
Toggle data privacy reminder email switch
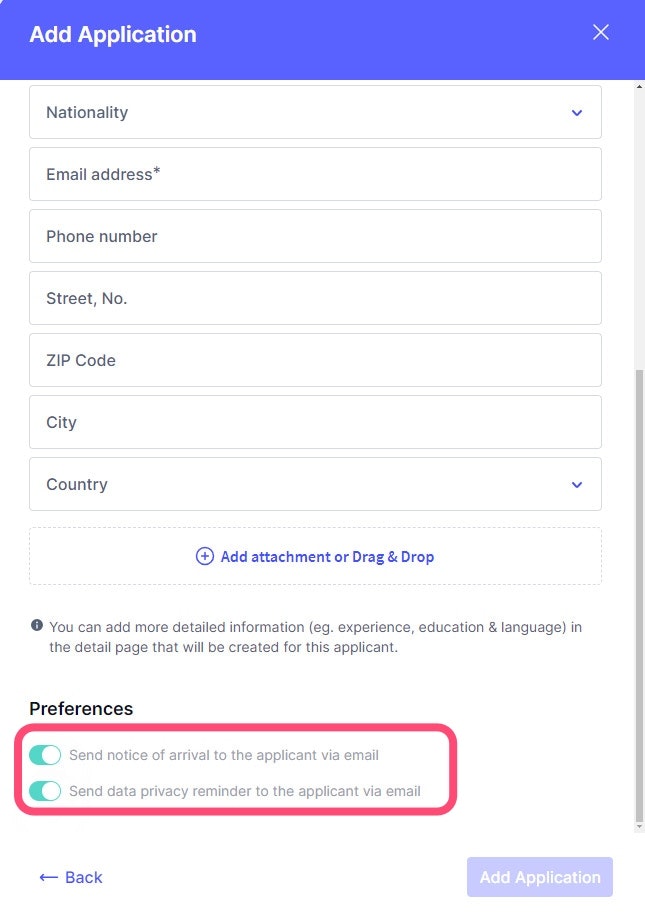pos(45,791)
